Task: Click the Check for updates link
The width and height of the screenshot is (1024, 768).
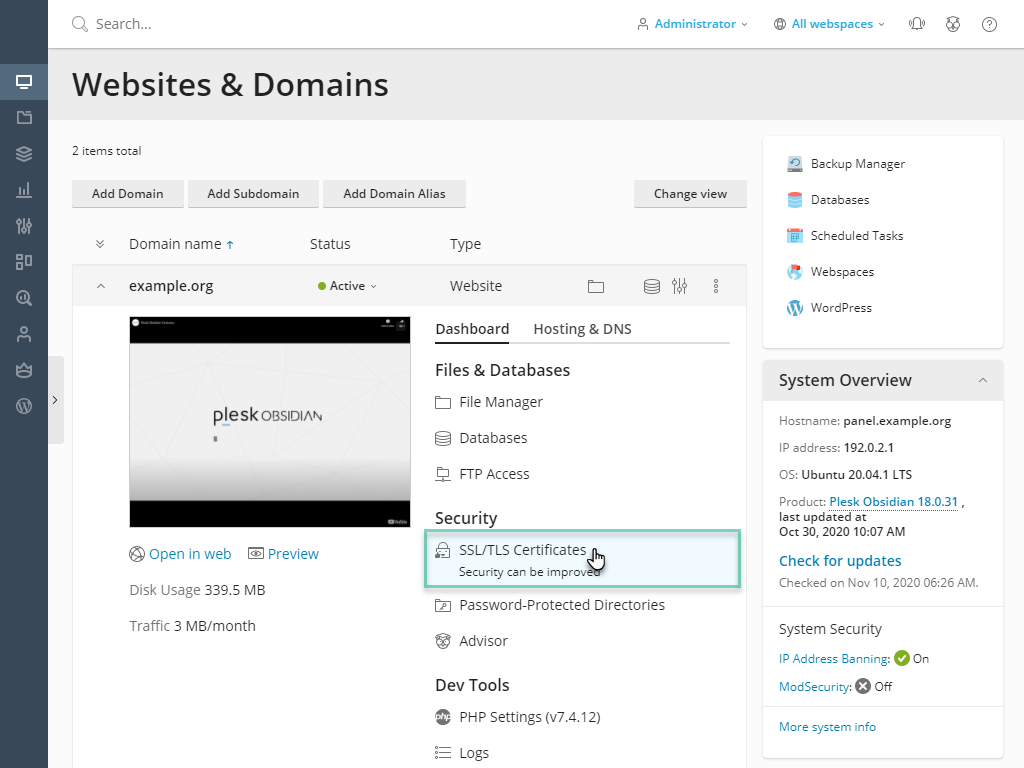Action: [x=840, y=561]
